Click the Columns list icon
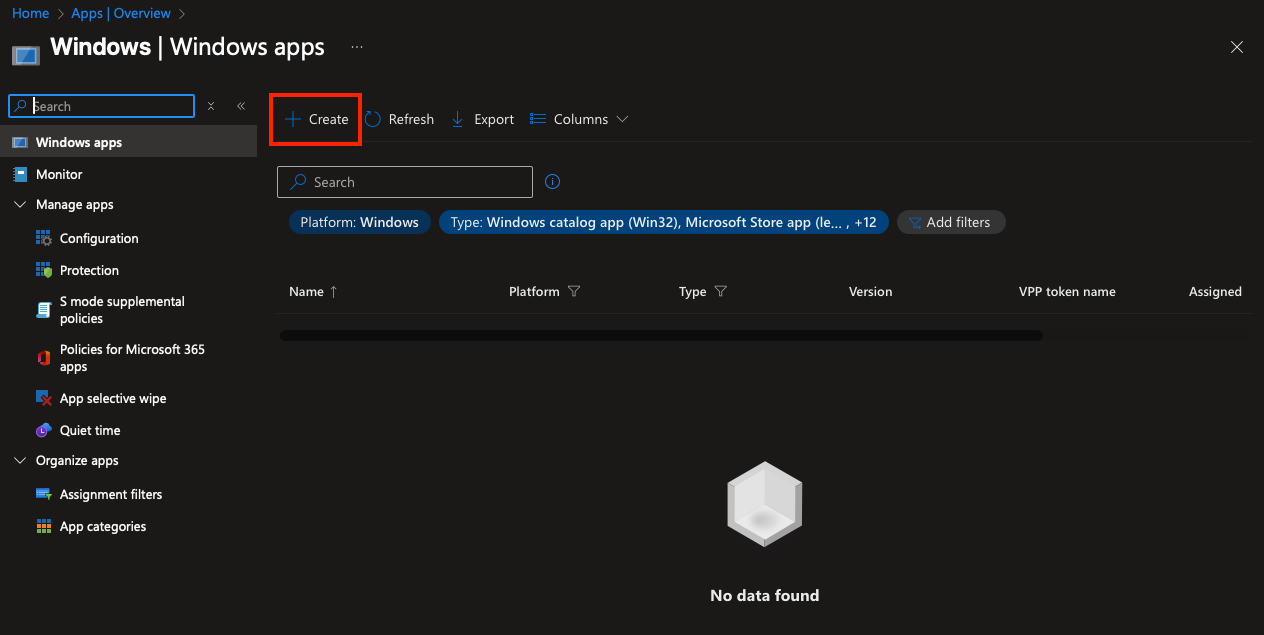 [x=538, y=119]
